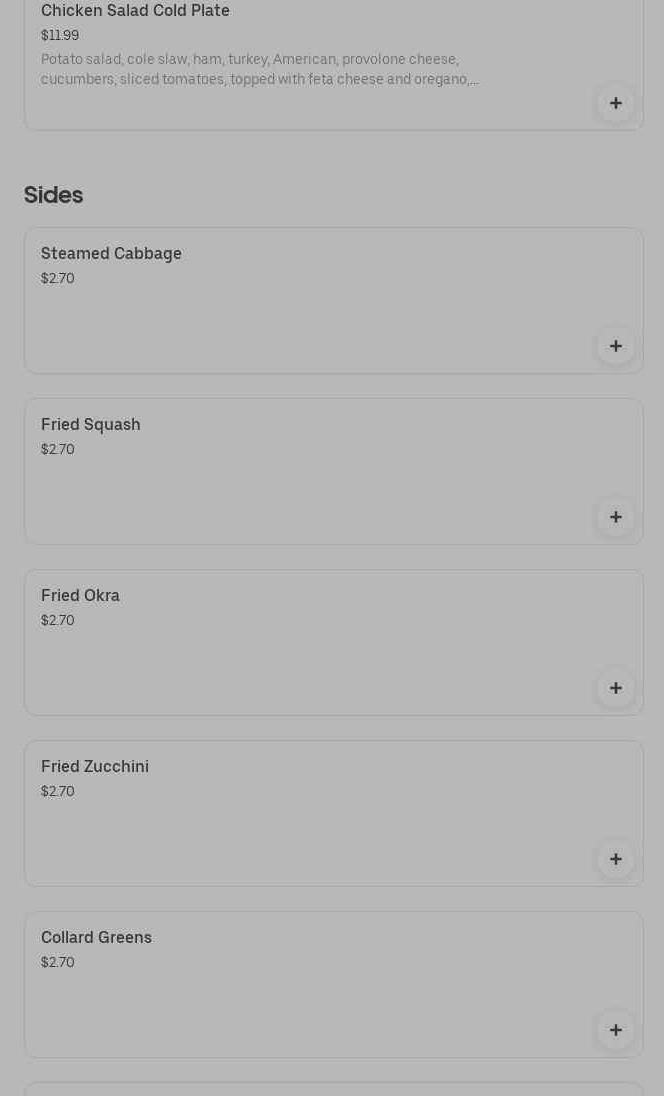
Task: Open the Fried Zucchini item title
Action: pos(95,767)
